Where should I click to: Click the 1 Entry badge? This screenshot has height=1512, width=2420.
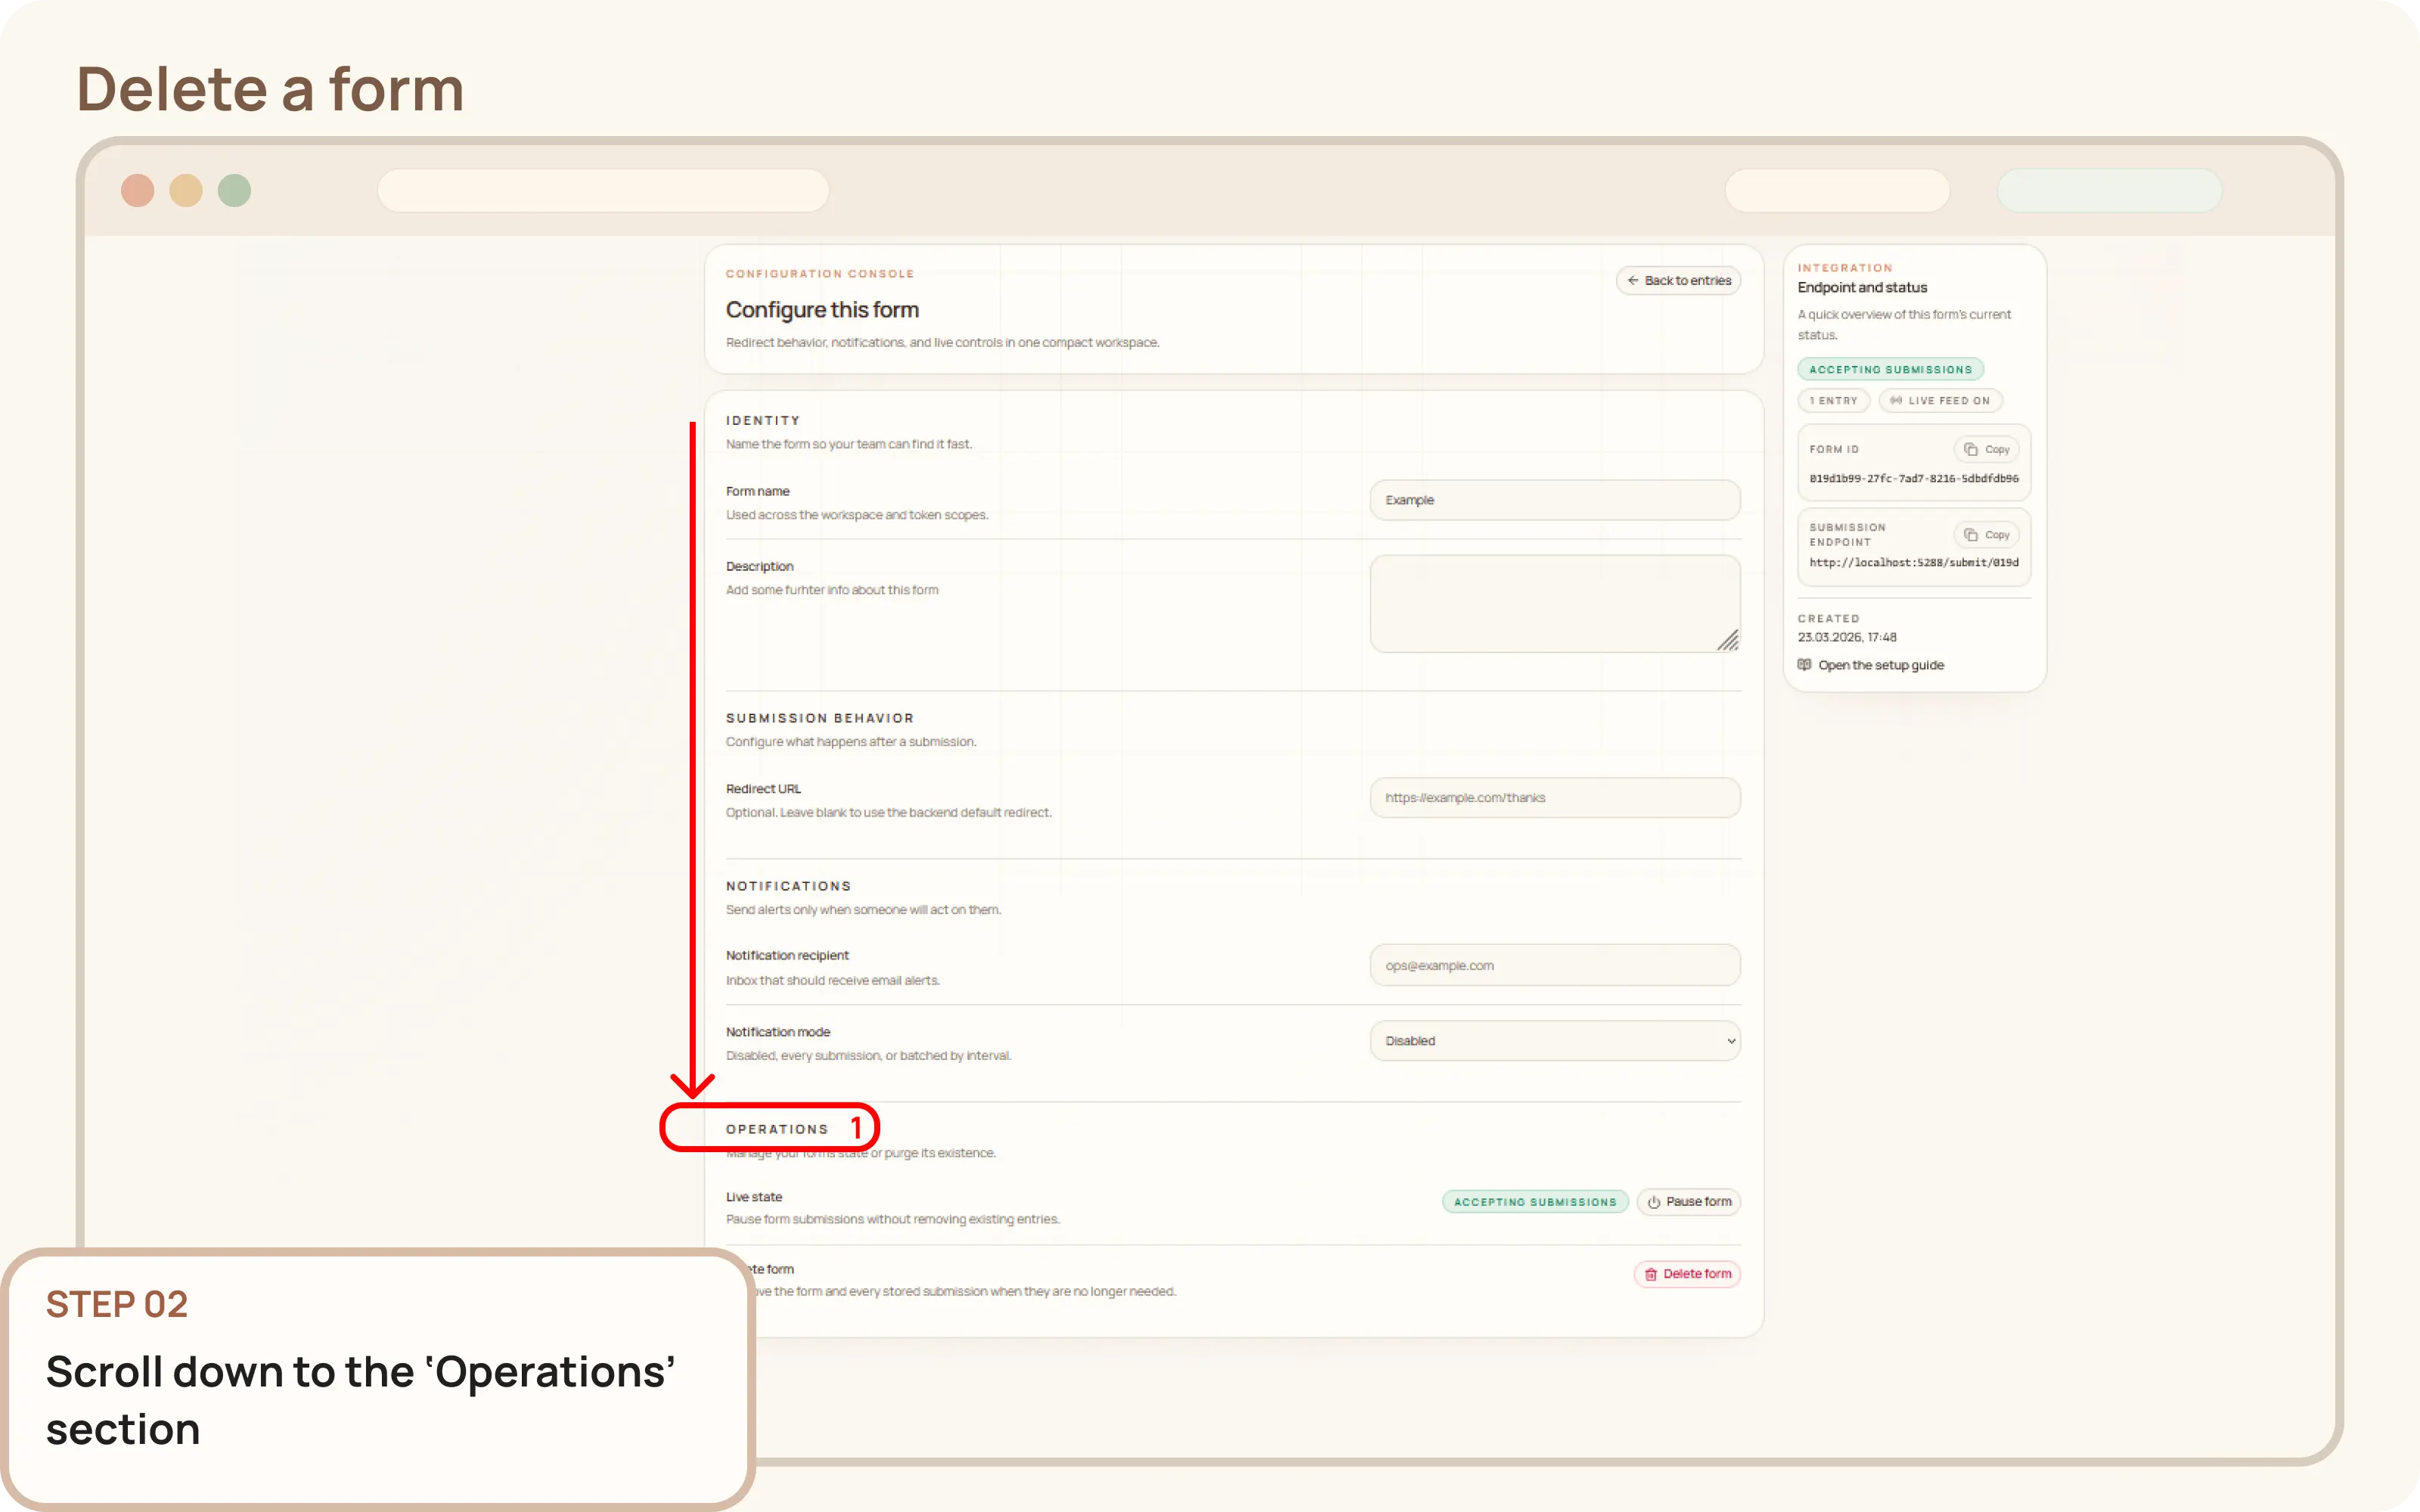[x=1833, y=400]
